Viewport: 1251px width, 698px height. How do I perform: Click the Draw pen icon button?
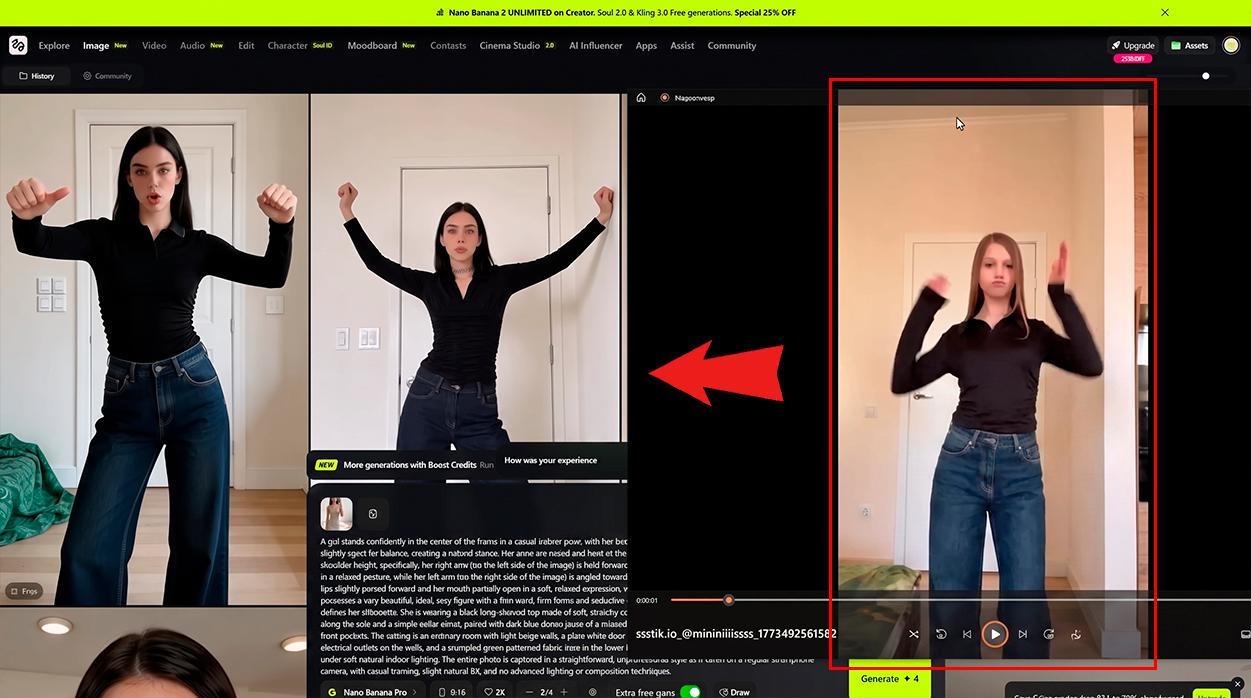tap(734, 692)
